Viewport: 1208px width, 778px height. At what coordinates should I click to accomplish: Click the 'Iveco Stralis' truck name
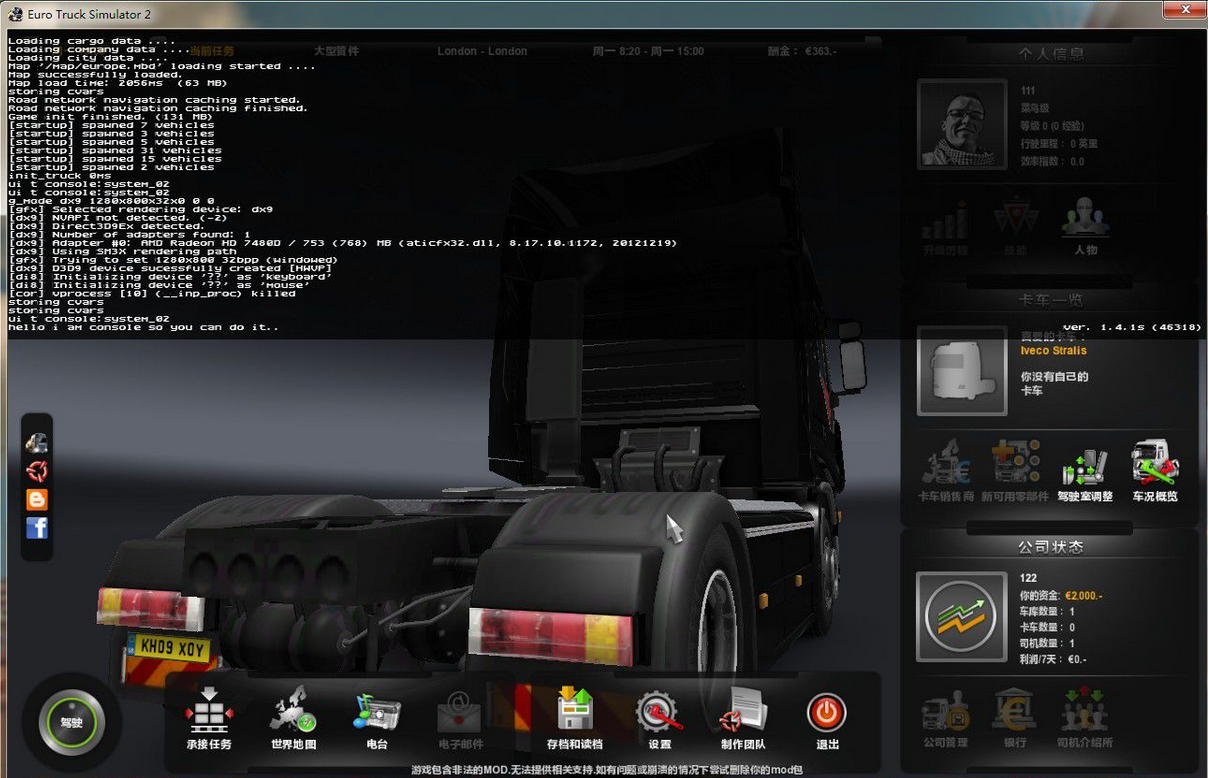point(1053,351)
